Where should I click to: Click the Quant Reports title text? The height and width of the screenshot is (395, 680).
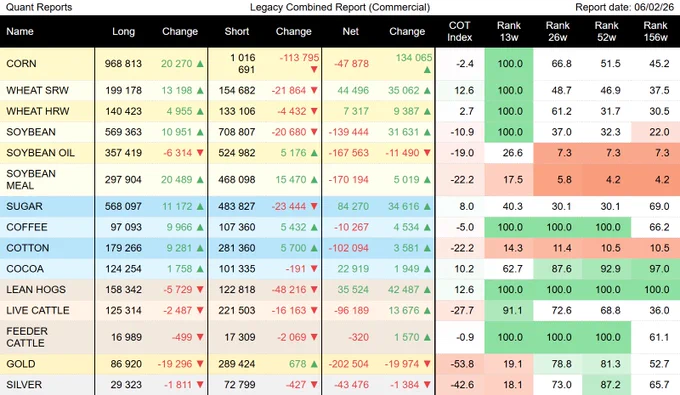click(x=39, y=7)
